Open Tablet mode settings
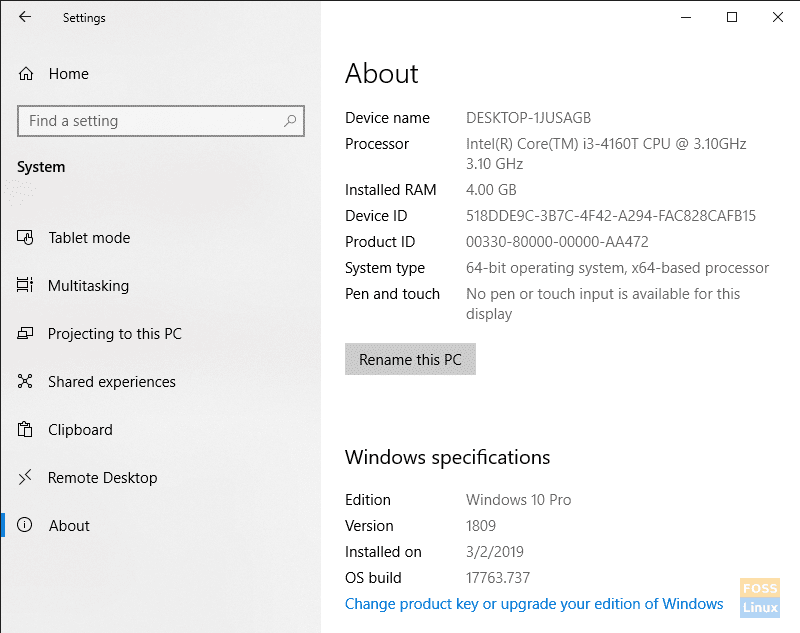800x633 pixels. (89, 238)
